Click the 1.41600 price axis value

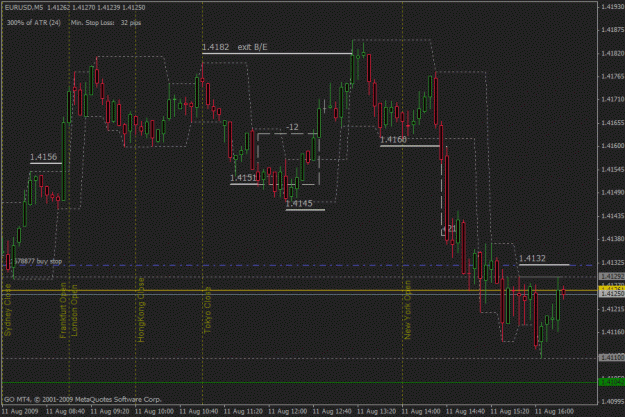point(613,146)
